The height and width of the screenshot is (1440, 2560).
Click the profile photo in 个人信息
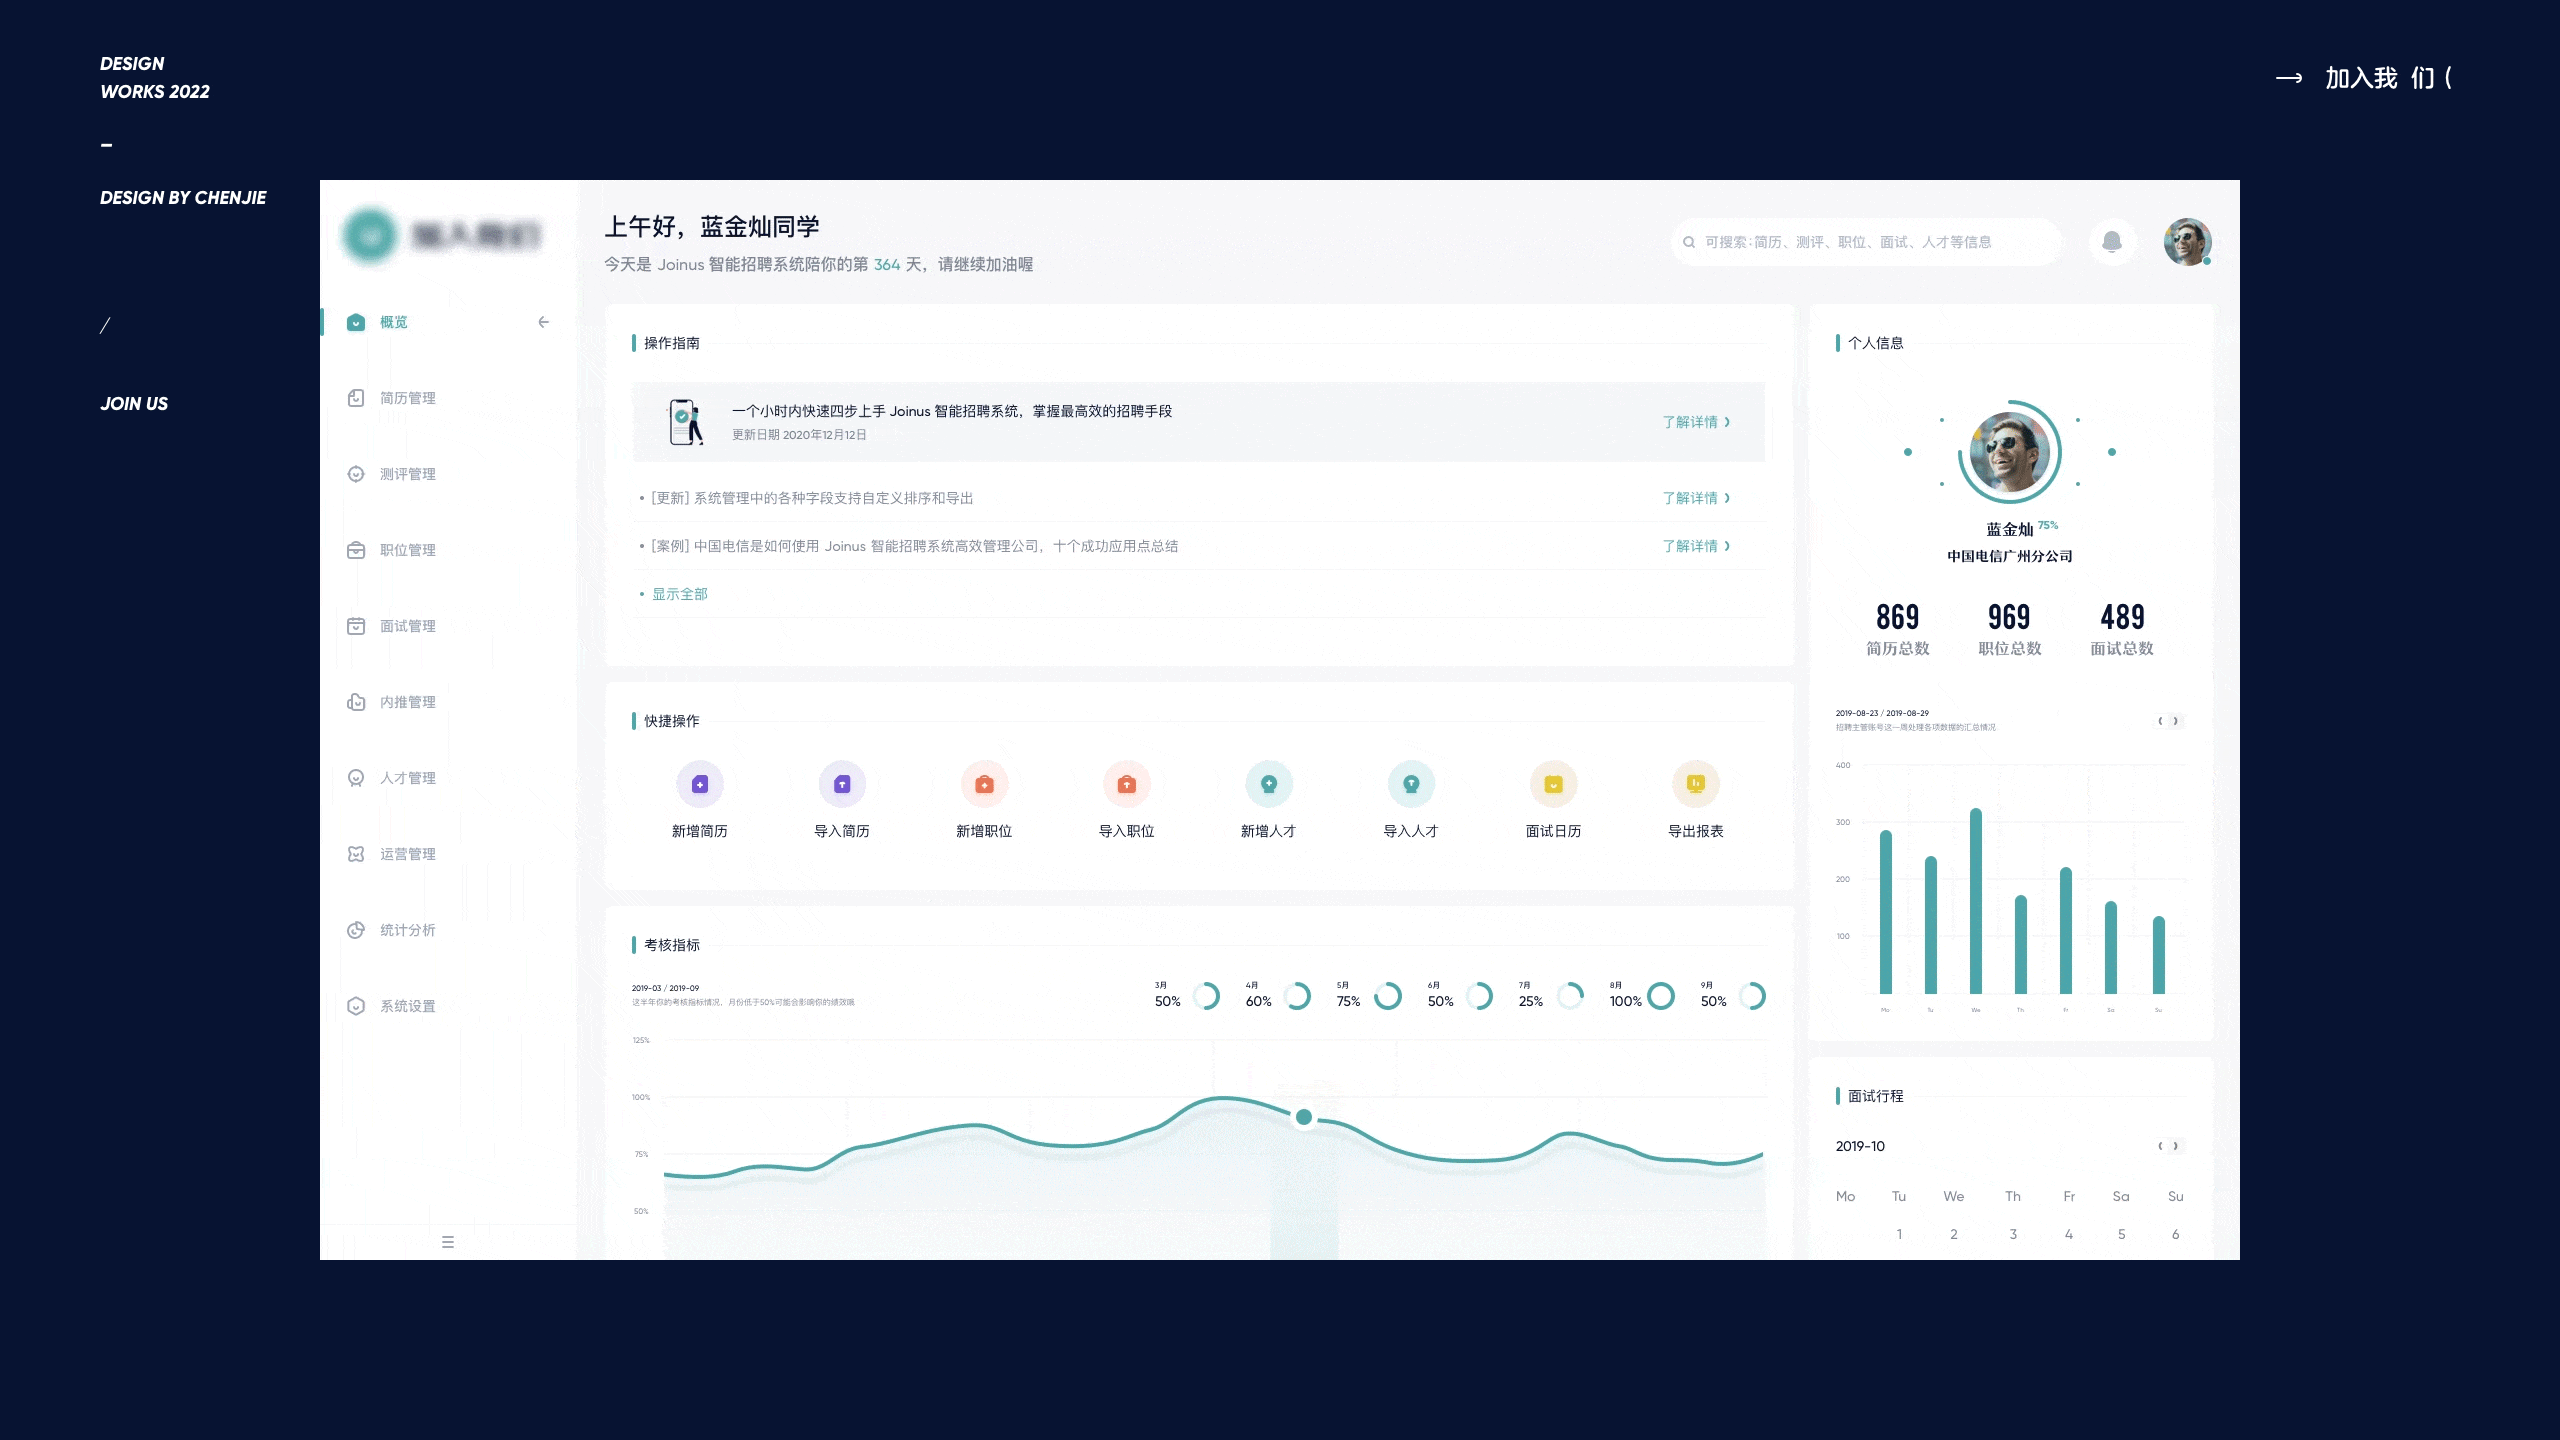[x=2010, y=452]
